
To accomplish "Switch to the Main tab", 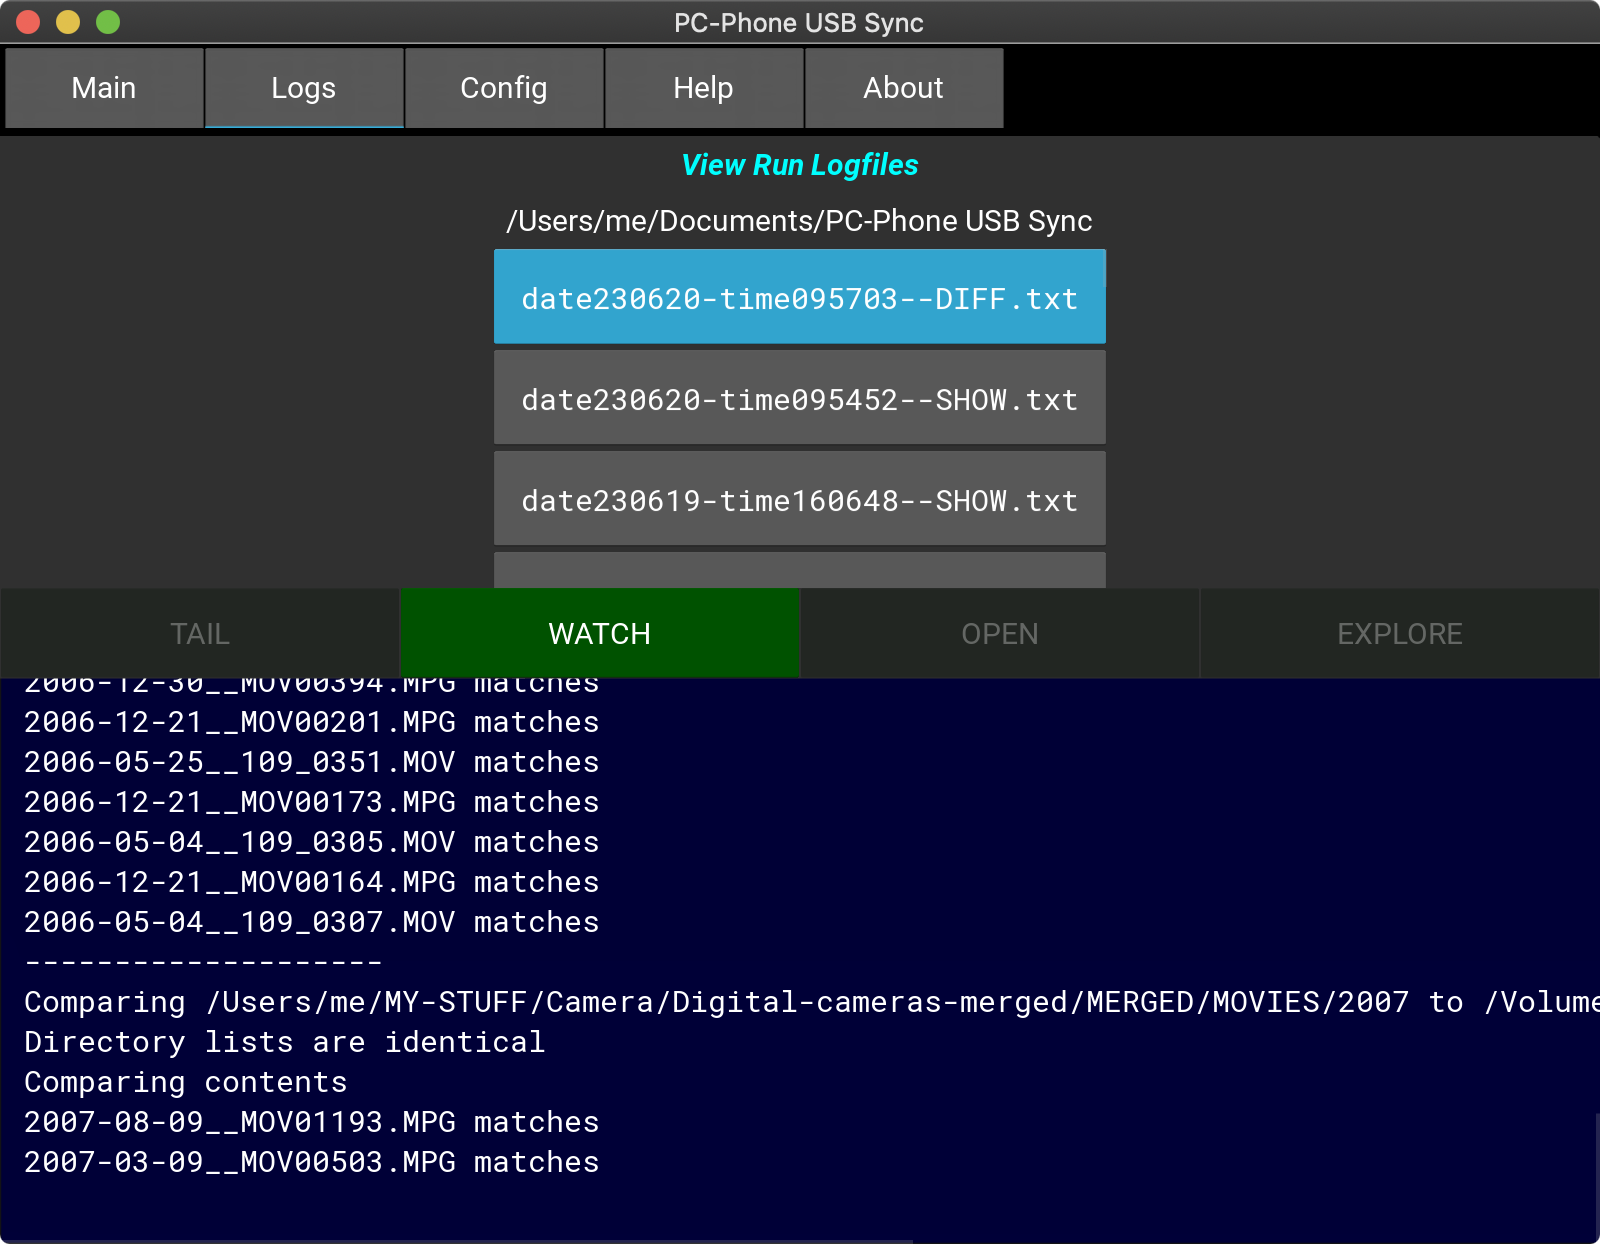I will (104, 88).
